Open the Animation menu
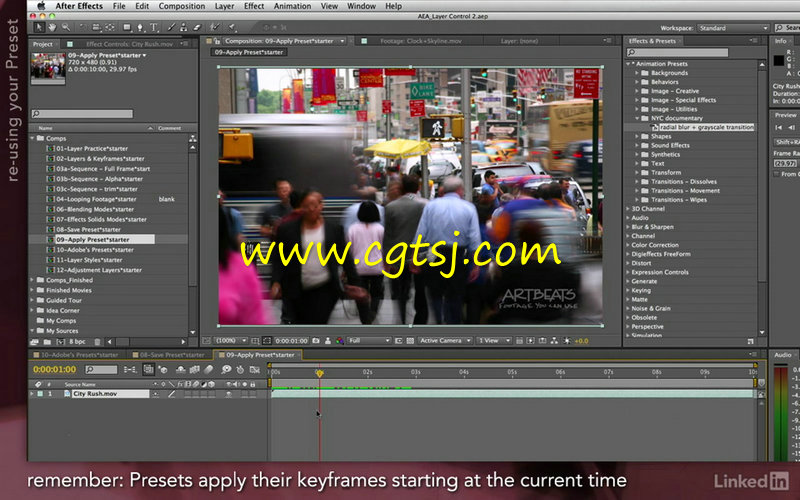Viewport: 800px width, 500px height. [x=292, y=6]
